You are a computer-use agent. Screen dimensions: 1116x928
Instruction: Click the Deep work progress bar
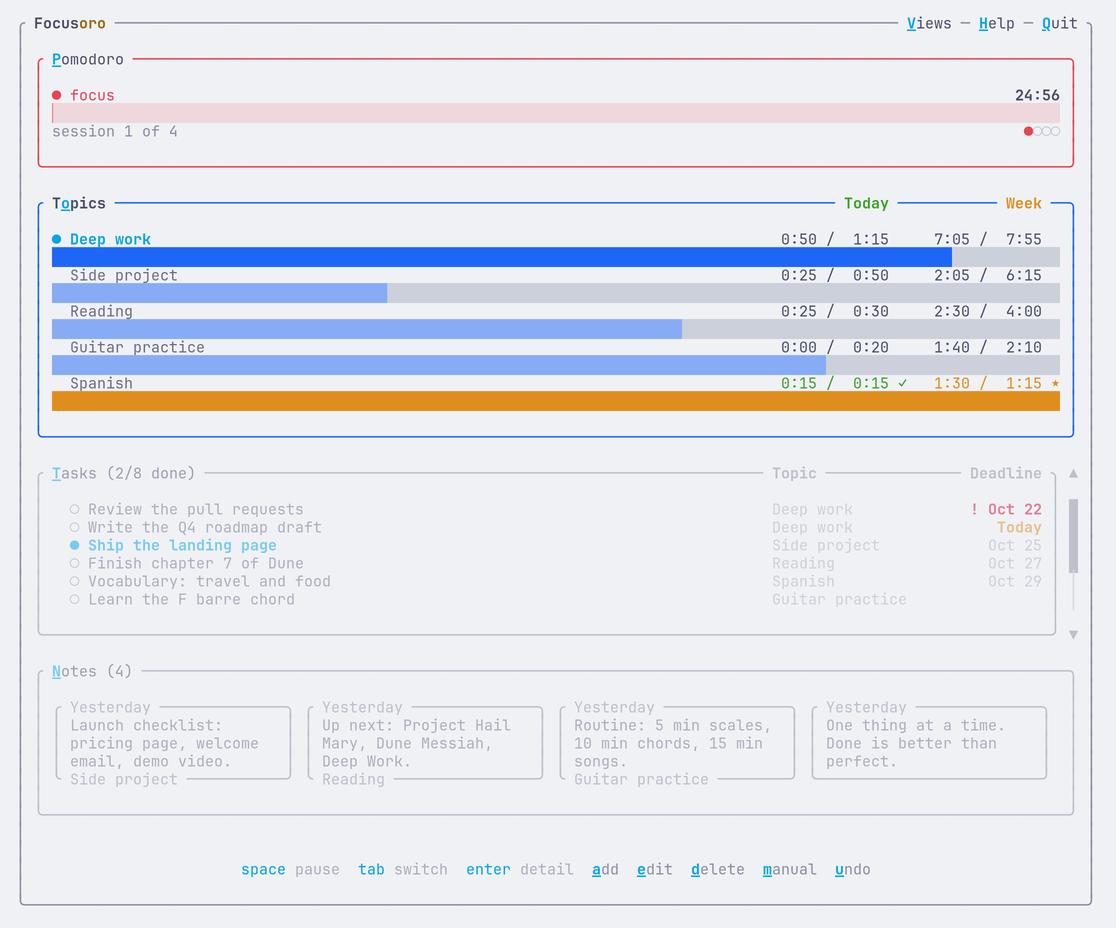point(556,257)
